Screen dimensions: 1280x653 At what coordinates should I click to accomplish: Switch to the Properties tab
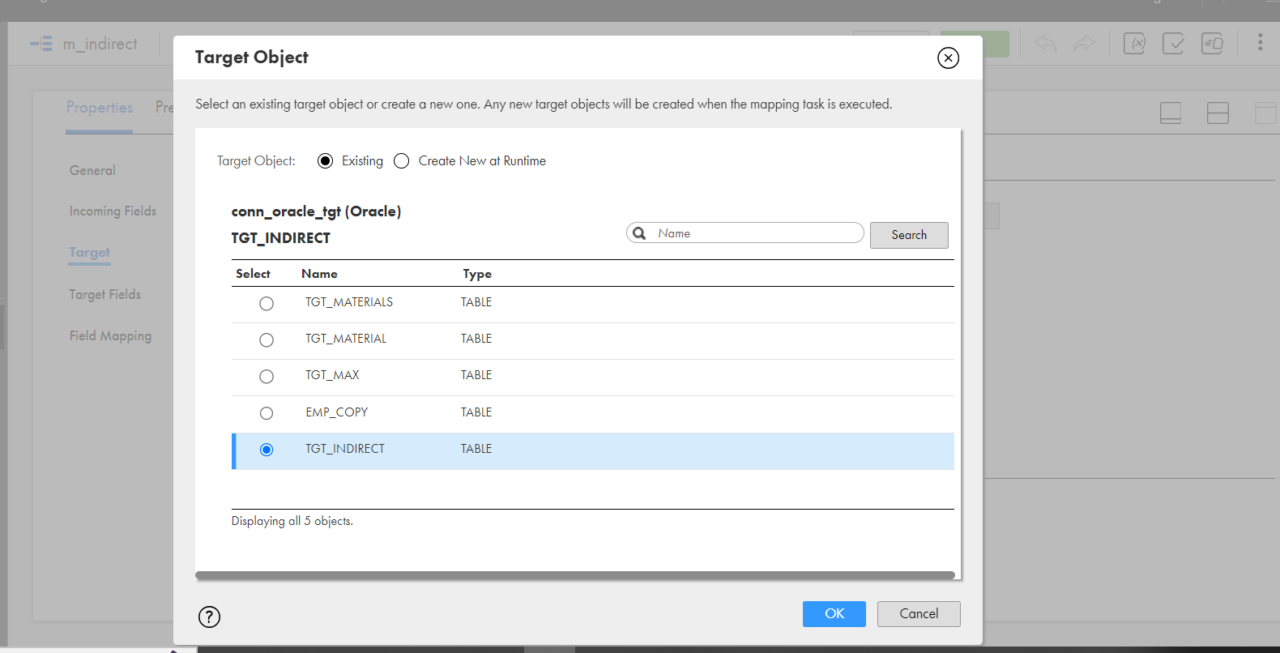pos(99,107)
